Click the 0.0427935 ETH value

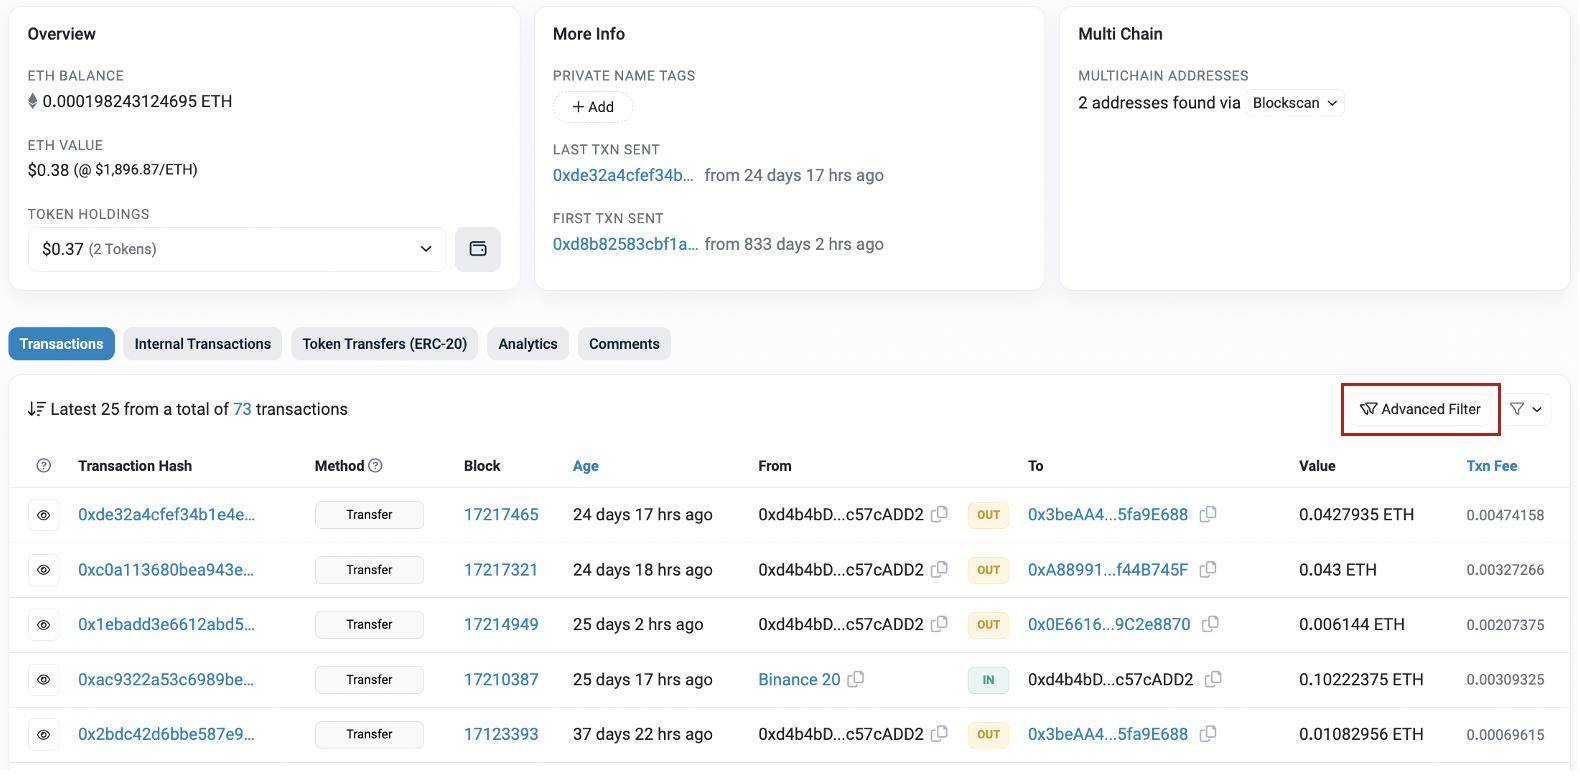[x=1356, y=514]
